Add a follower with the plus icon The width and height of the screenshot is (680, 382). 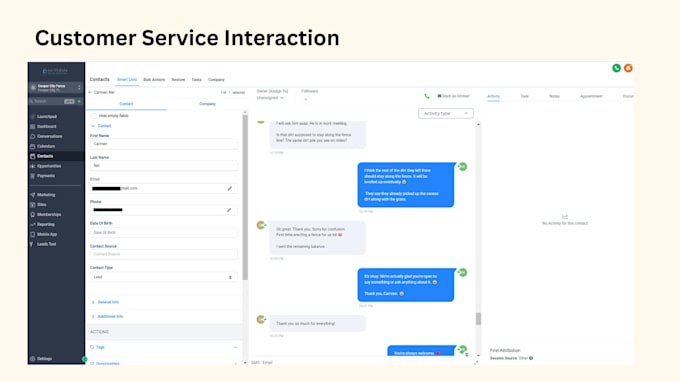[x=306, y=100]
